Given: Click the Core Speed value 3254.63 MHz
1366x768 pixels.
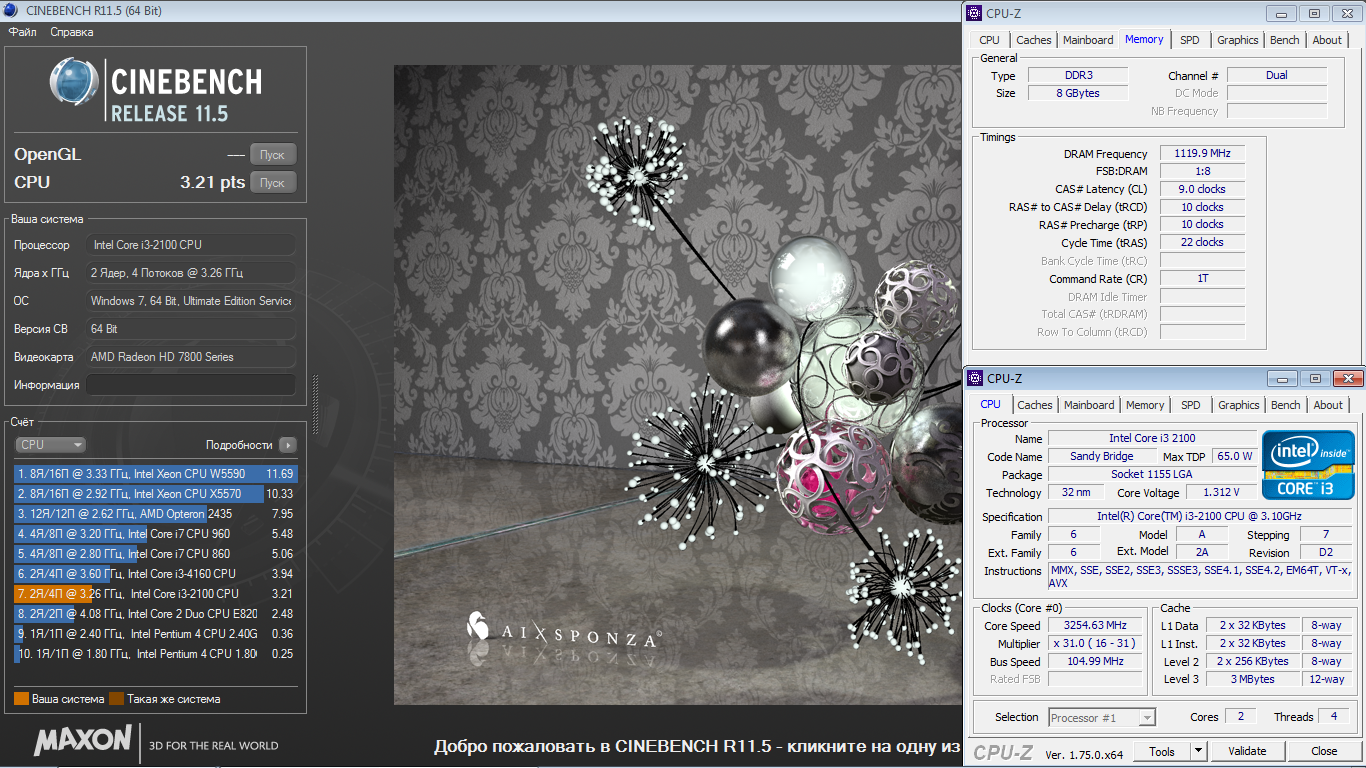Looking at the screenshot, I should point(1094,626).
